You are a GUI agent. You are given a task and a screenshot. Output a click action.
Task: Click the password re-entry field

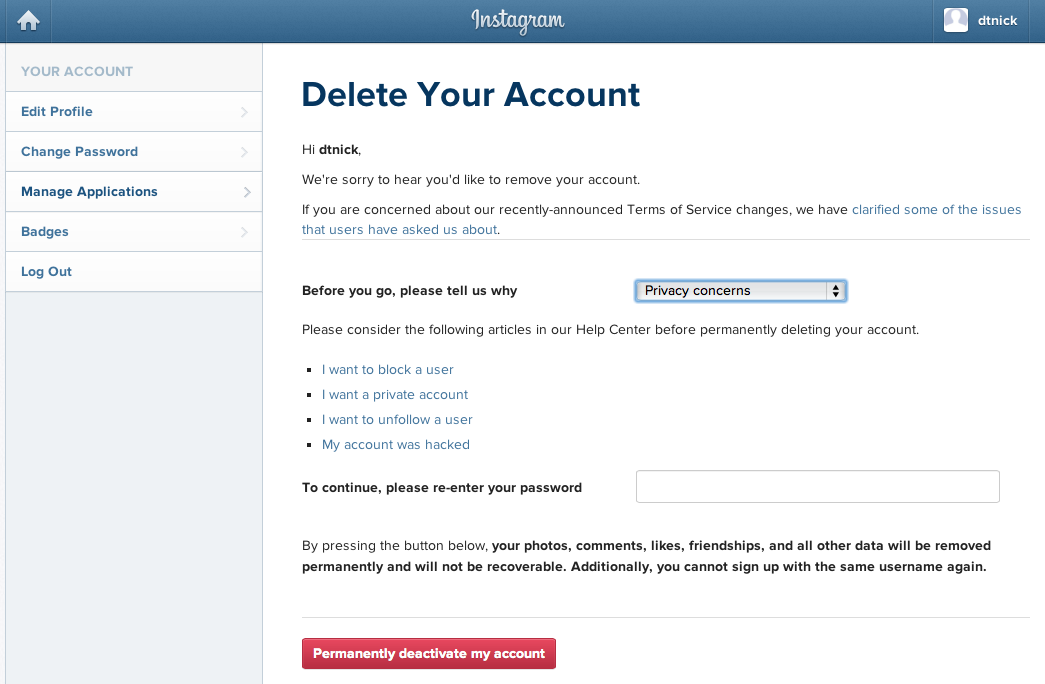coord(817,486)
